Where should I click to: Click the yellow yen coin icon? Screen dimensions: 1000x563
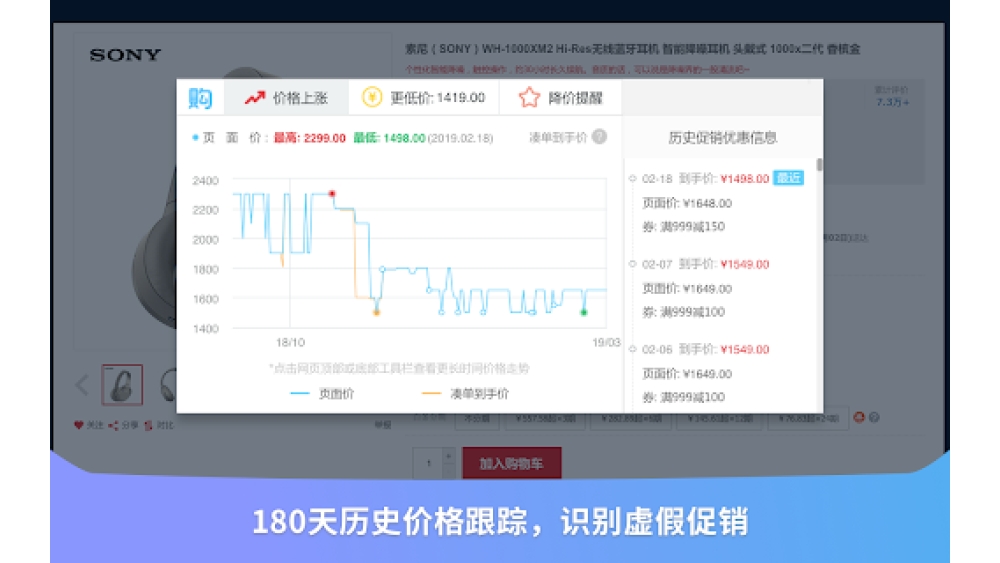pyautogui.click(x=372, y=97)
